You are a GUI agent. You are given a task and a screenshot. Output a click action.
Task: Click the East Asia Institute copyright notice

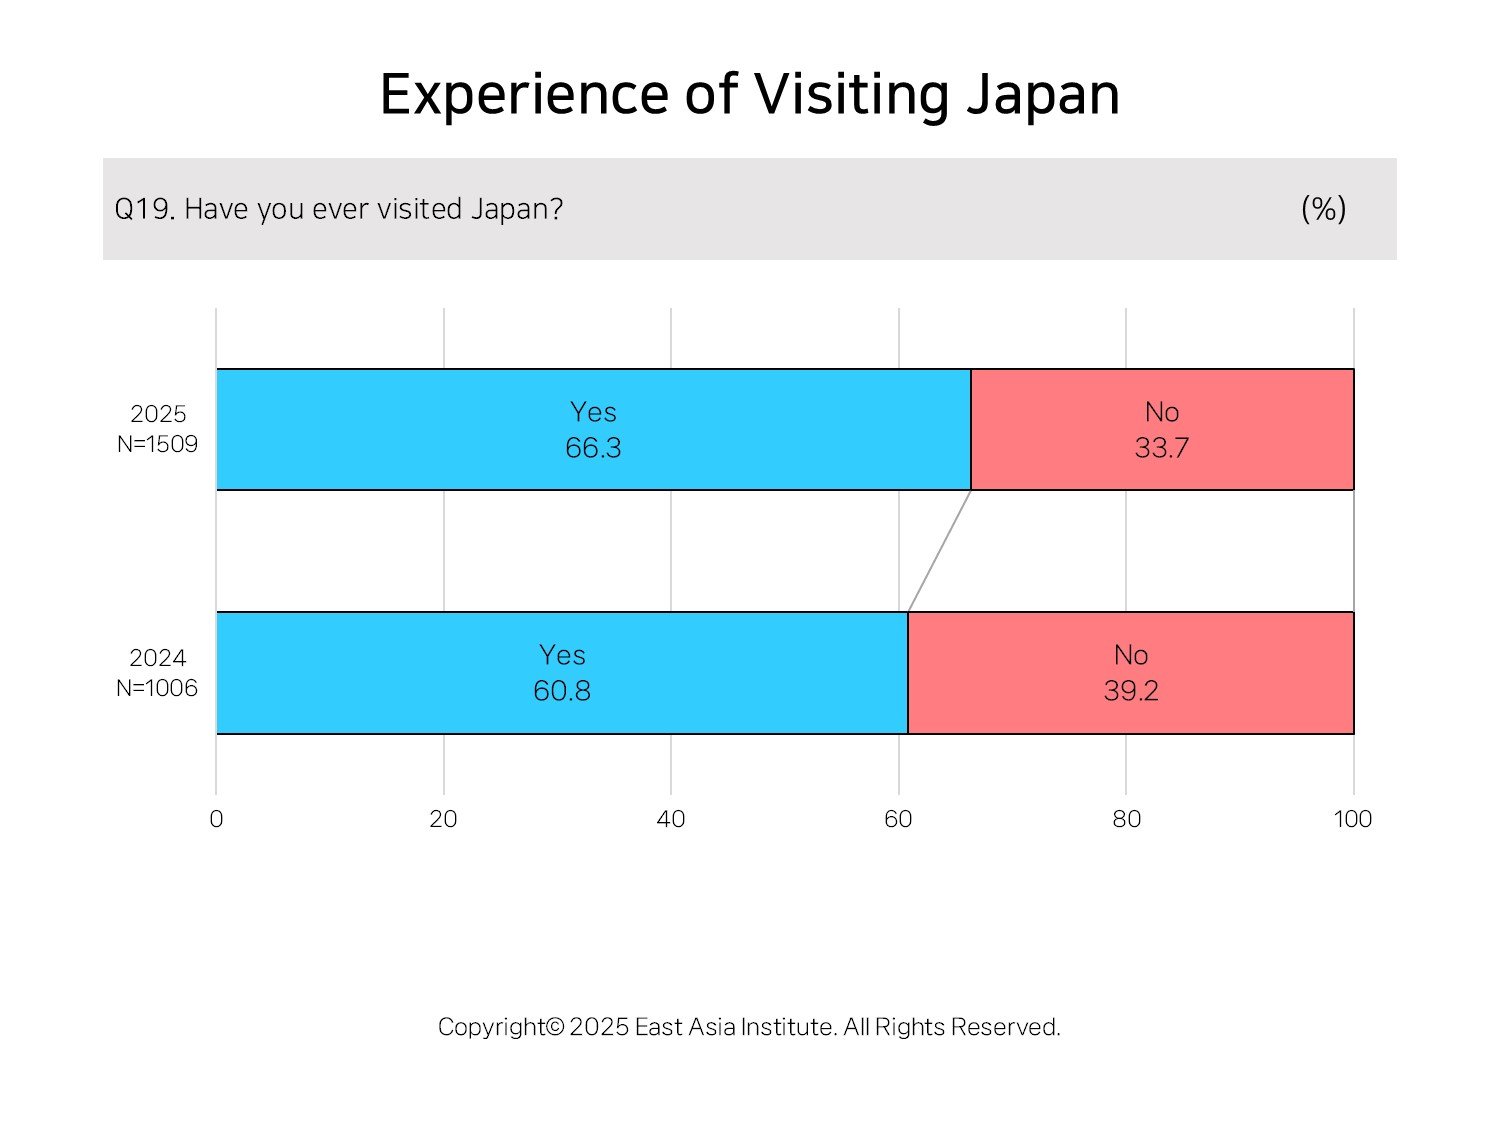point(749,1027)
